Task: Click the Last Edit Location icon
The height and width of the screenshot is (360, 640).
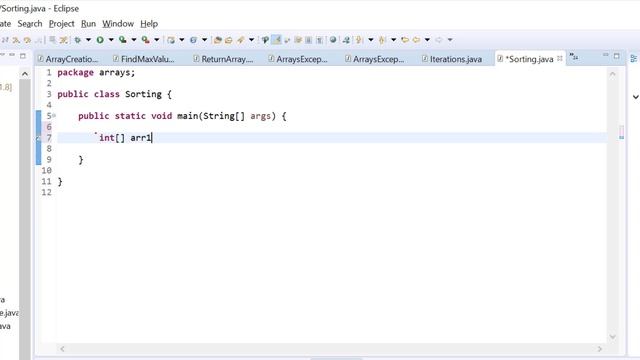Action: click(405, 40)
